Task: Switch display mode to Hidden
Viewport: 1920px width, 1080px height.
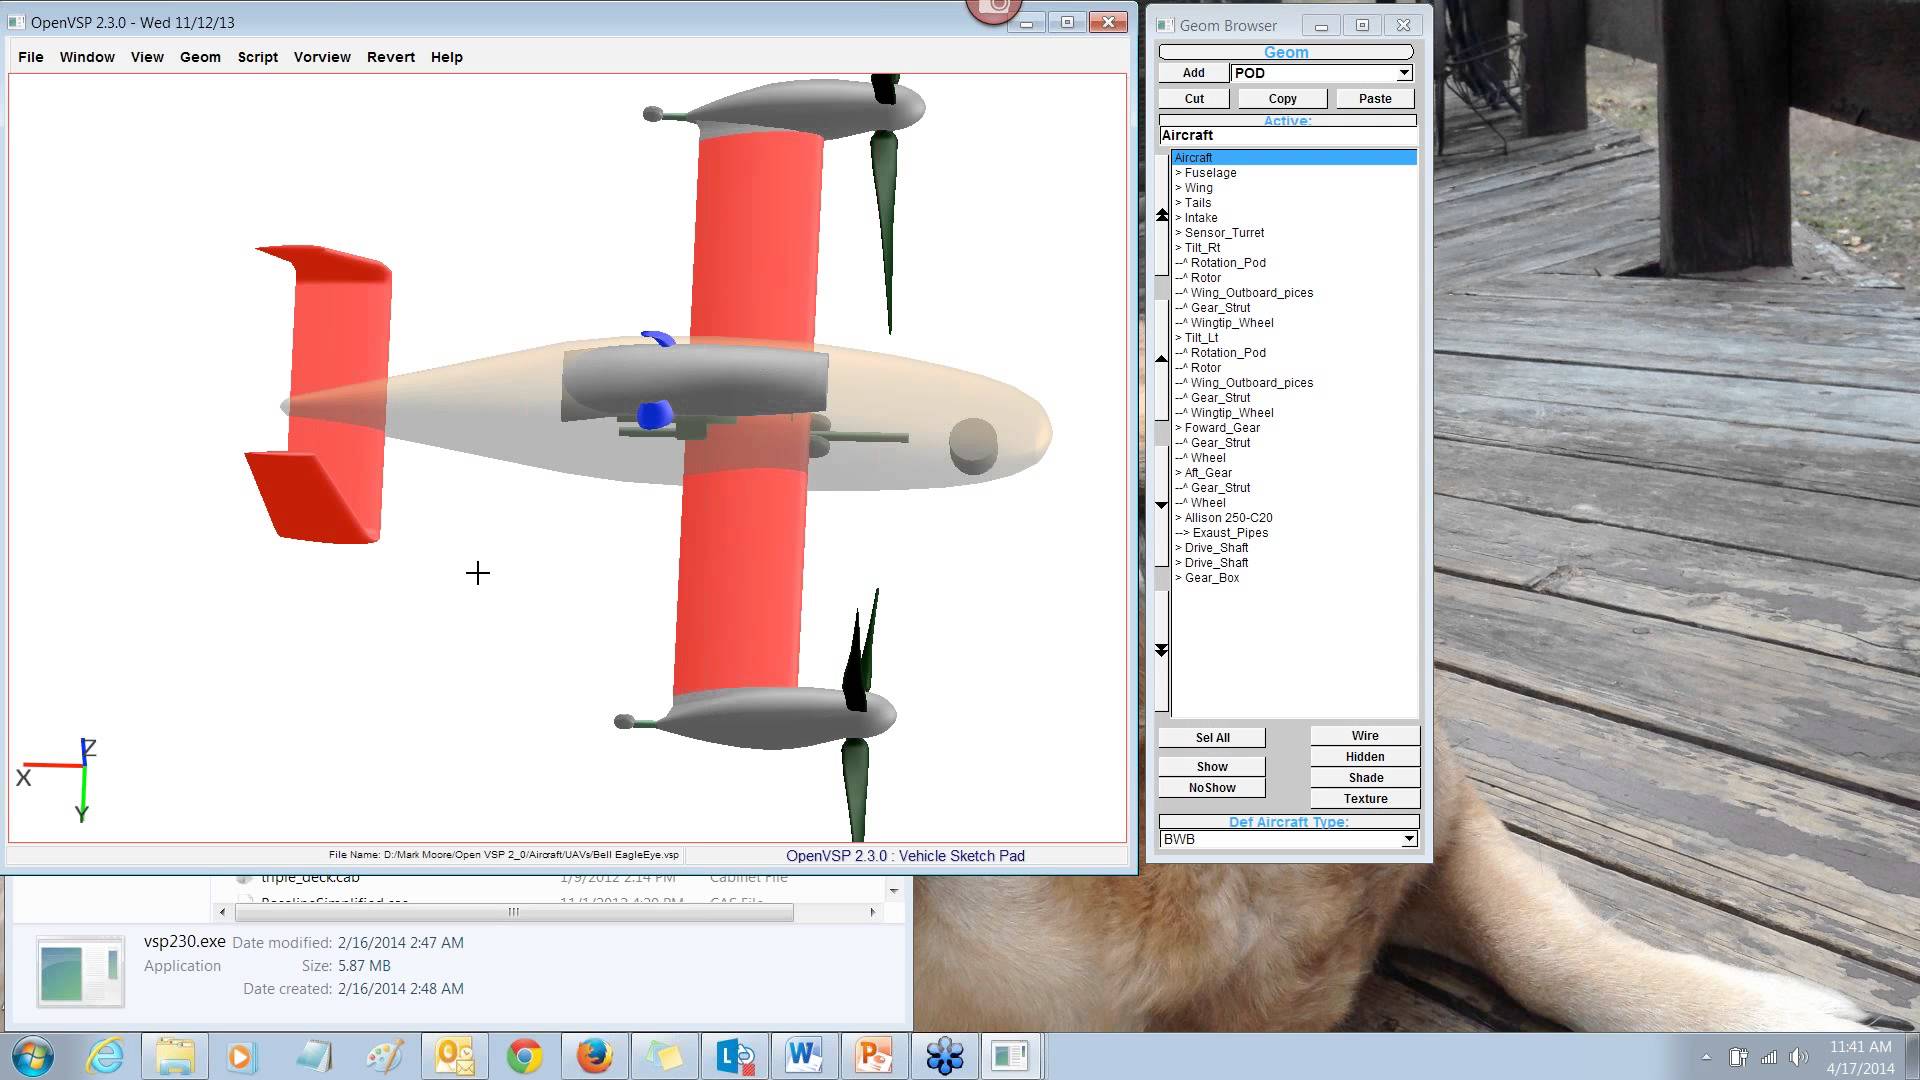Action: pyautogui.click(x=1364, y=757)
